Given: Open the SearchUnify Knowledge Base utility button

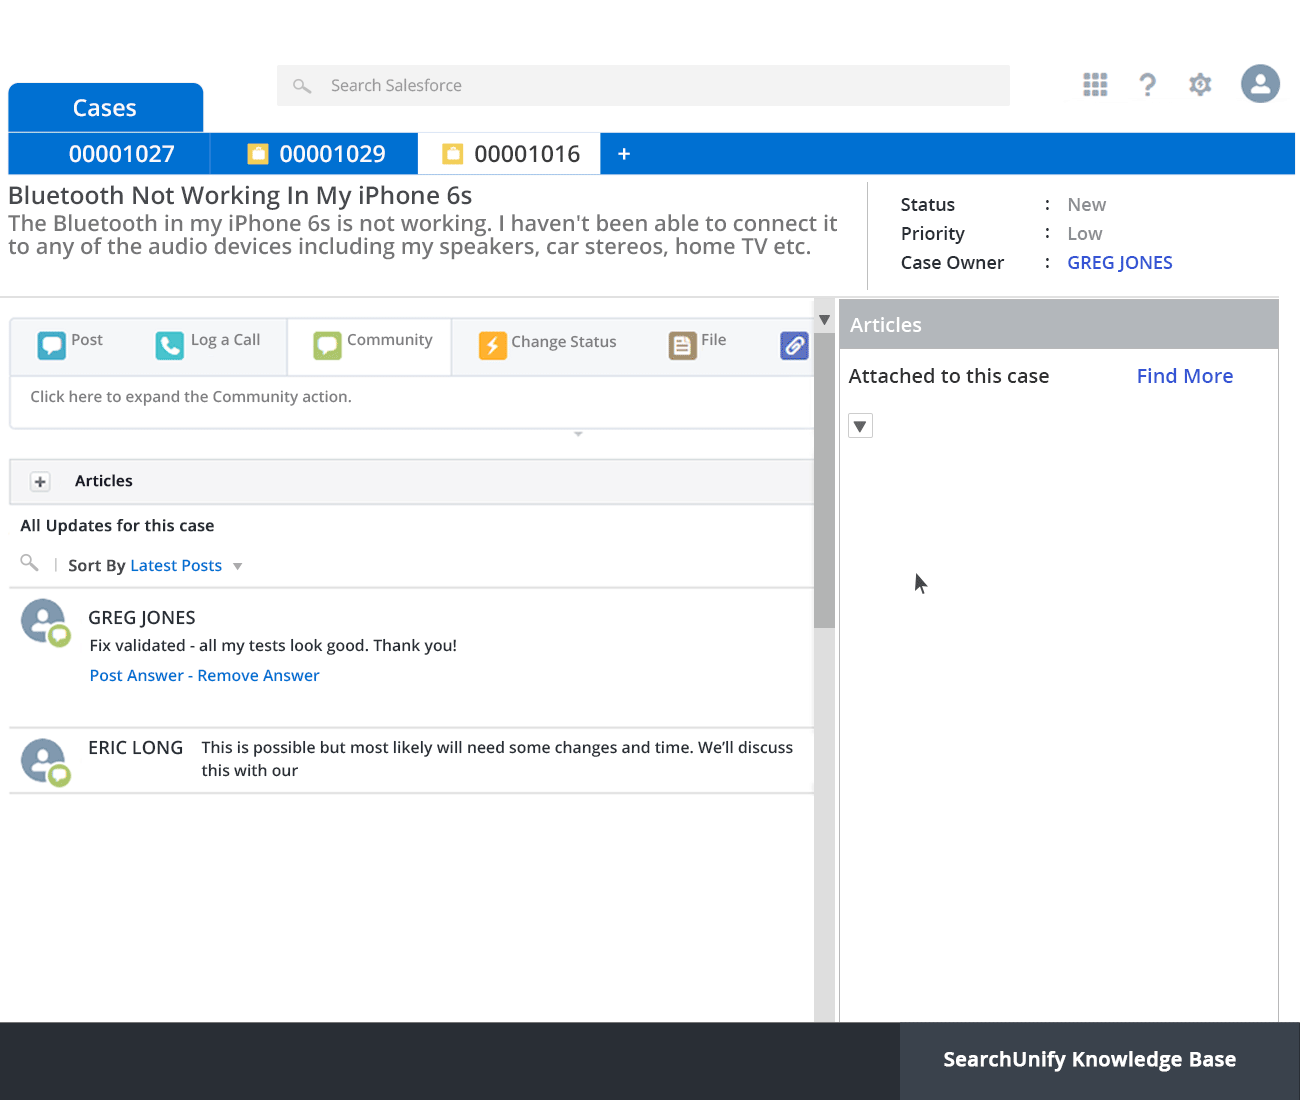Looking at the screenshot, I should coord(1090,1060).
